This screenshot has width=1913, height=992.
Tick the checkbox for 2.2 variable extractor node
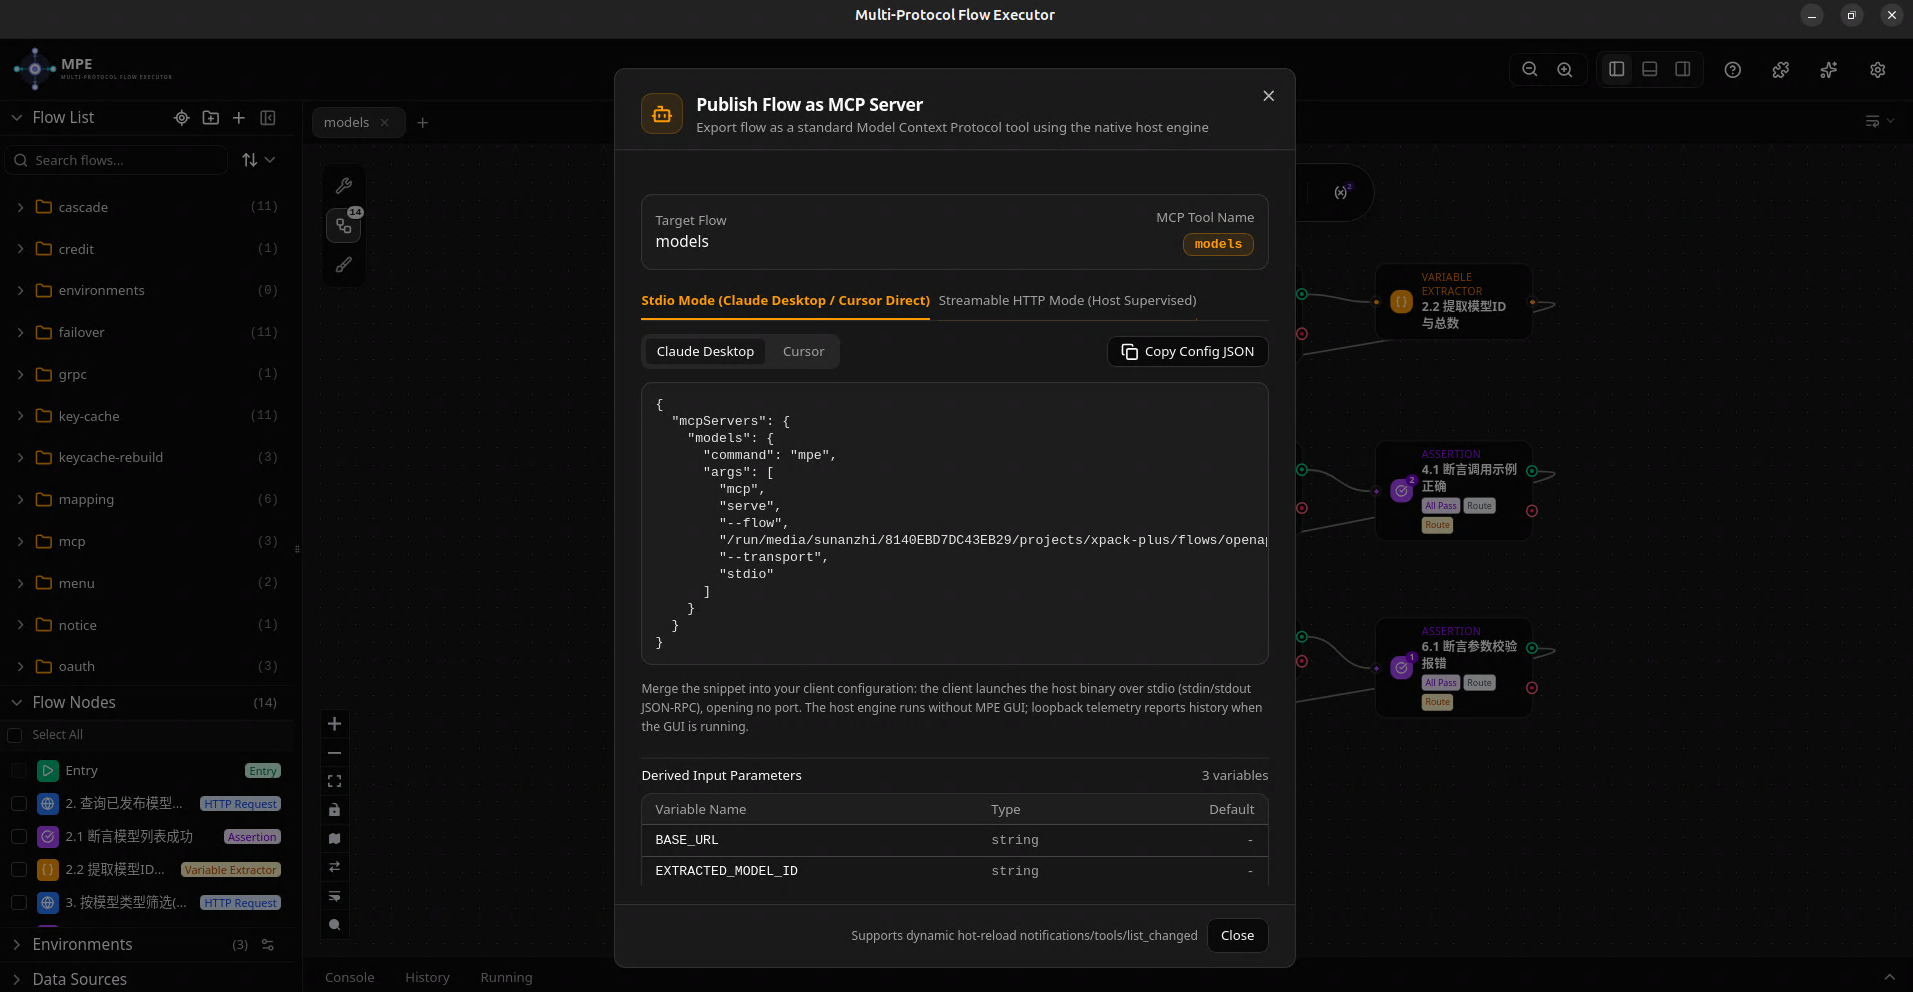(x=19, y=870)
